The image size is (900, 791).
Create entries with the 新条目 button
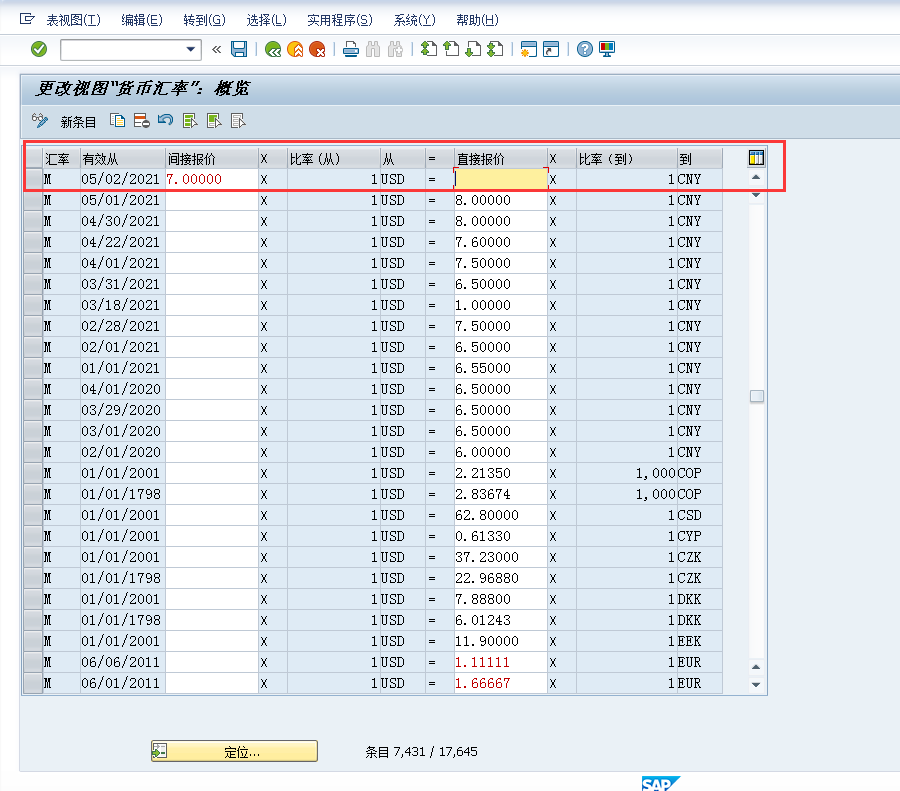(x=76, y=120)
